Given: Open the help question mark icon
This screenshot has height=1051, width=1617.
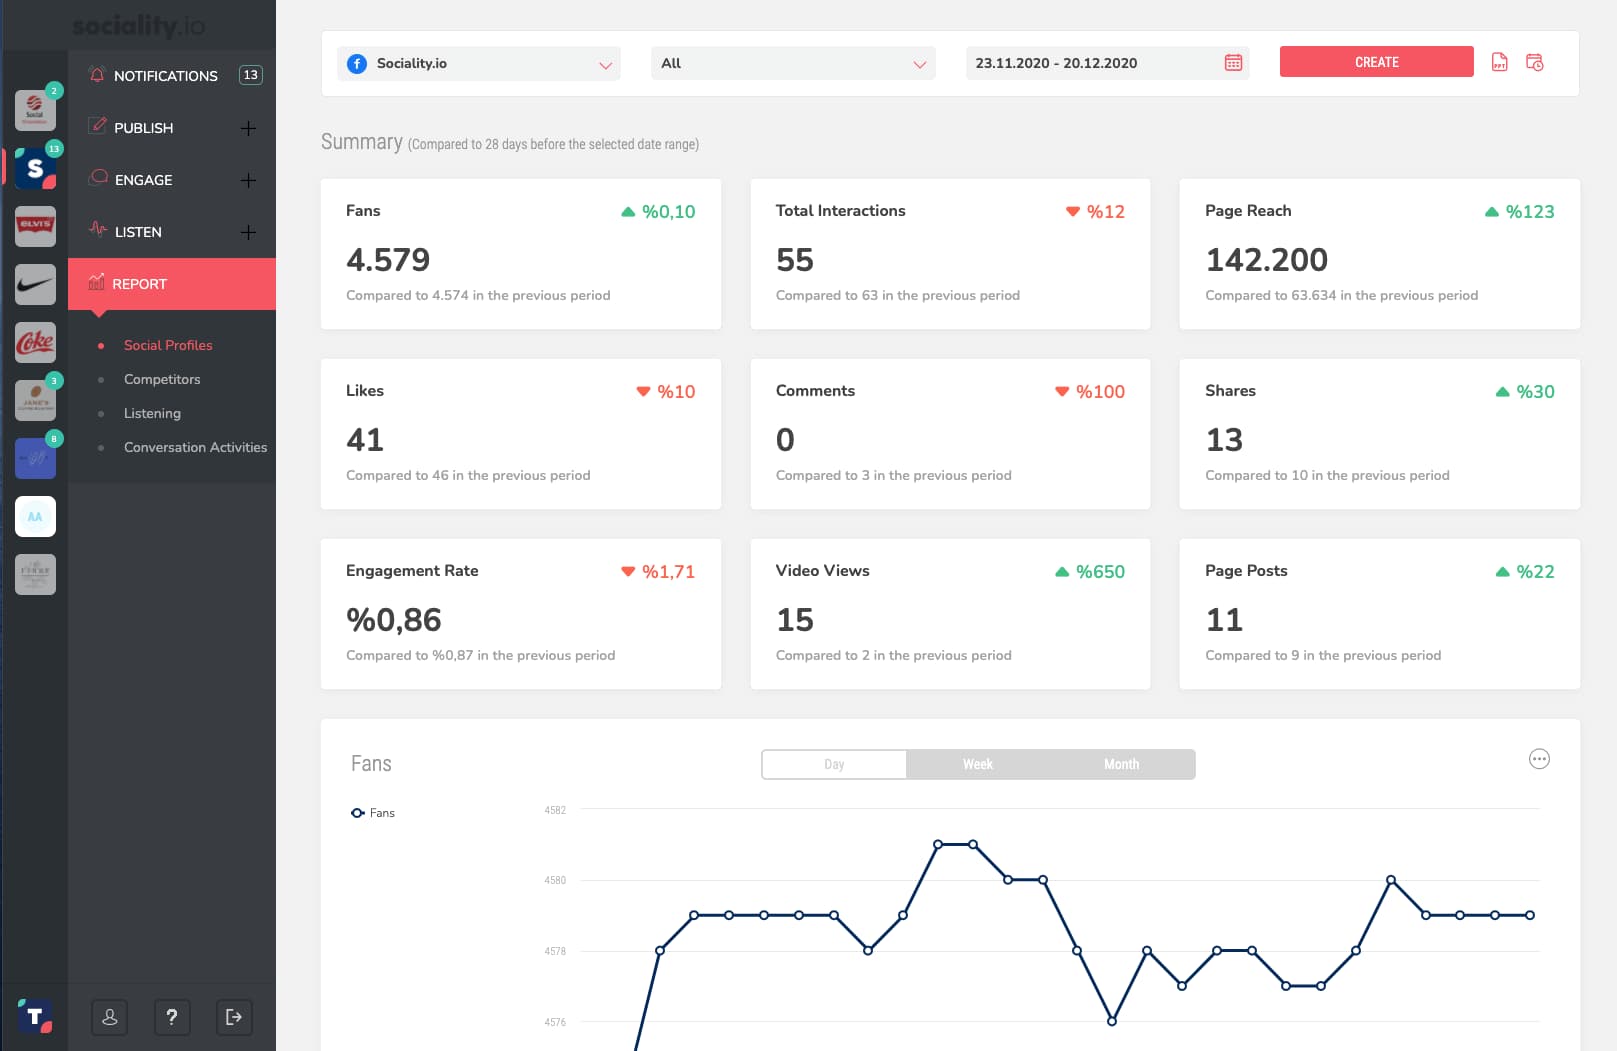Looking at the screenshot, I should [172, 1017].
